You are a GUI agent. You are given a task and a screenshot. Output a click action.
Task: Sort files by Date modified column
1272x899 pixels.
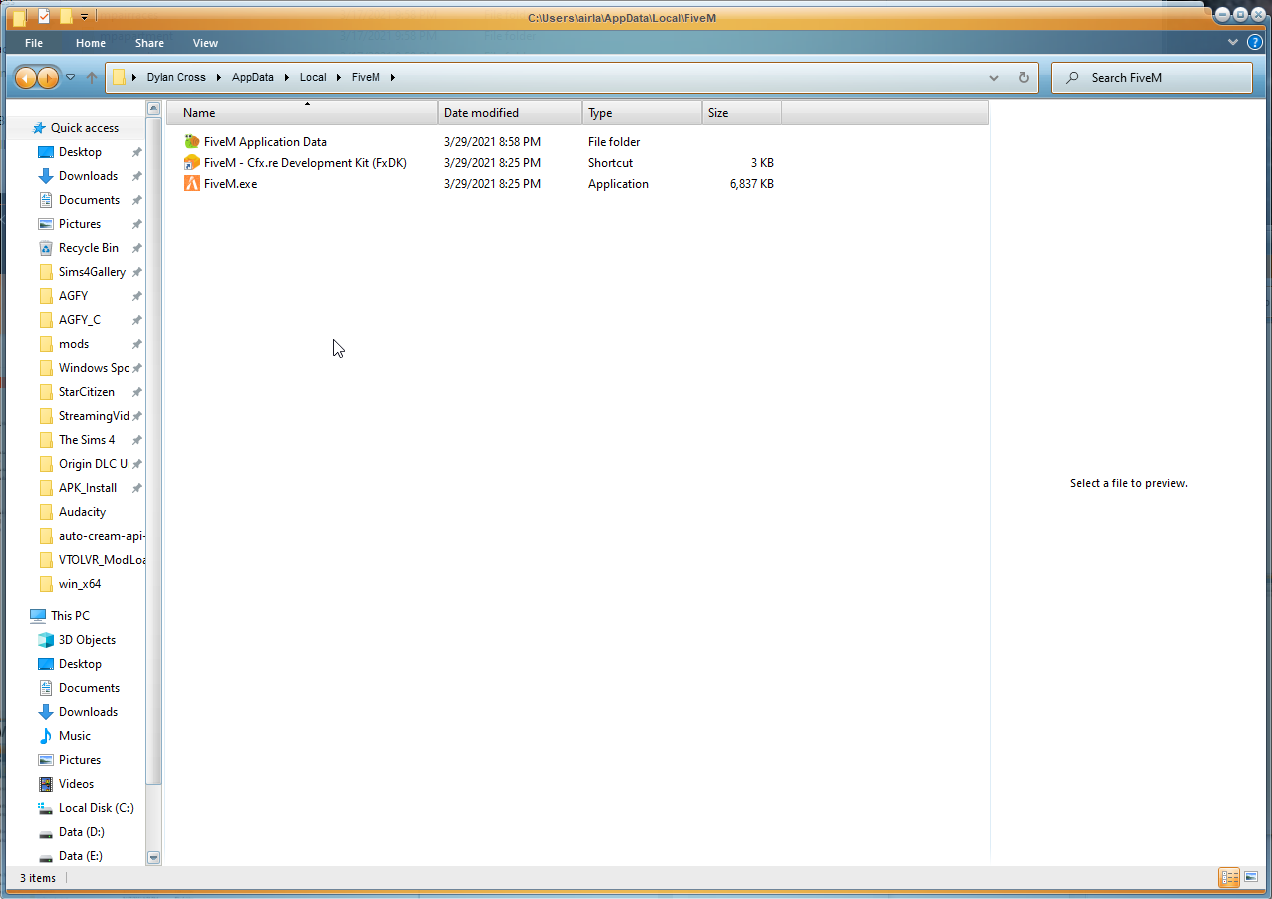510,113
